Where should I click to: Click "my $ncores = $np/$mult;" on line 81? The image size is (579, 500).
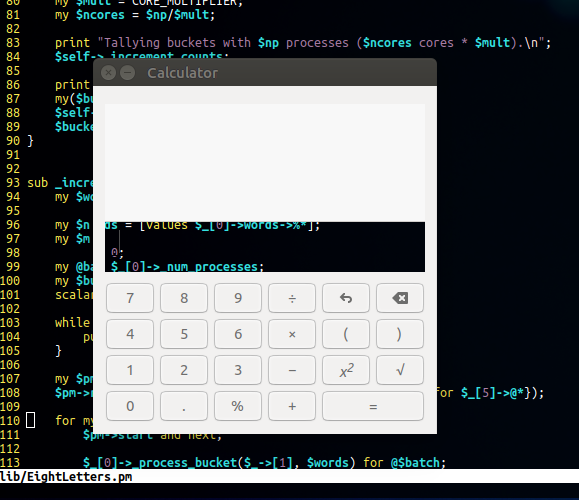coord(135,15)
